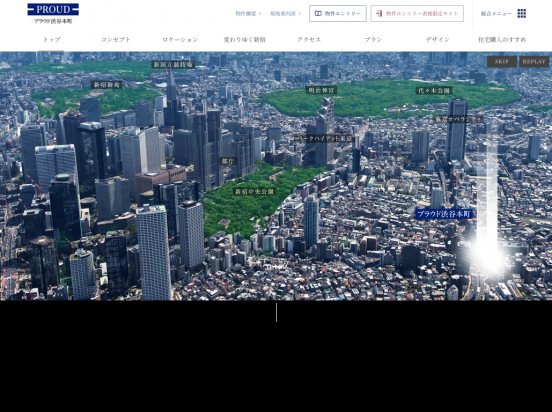552x412 pixels.
Task: Click the 都庁 label
Action: click(228, 161)
